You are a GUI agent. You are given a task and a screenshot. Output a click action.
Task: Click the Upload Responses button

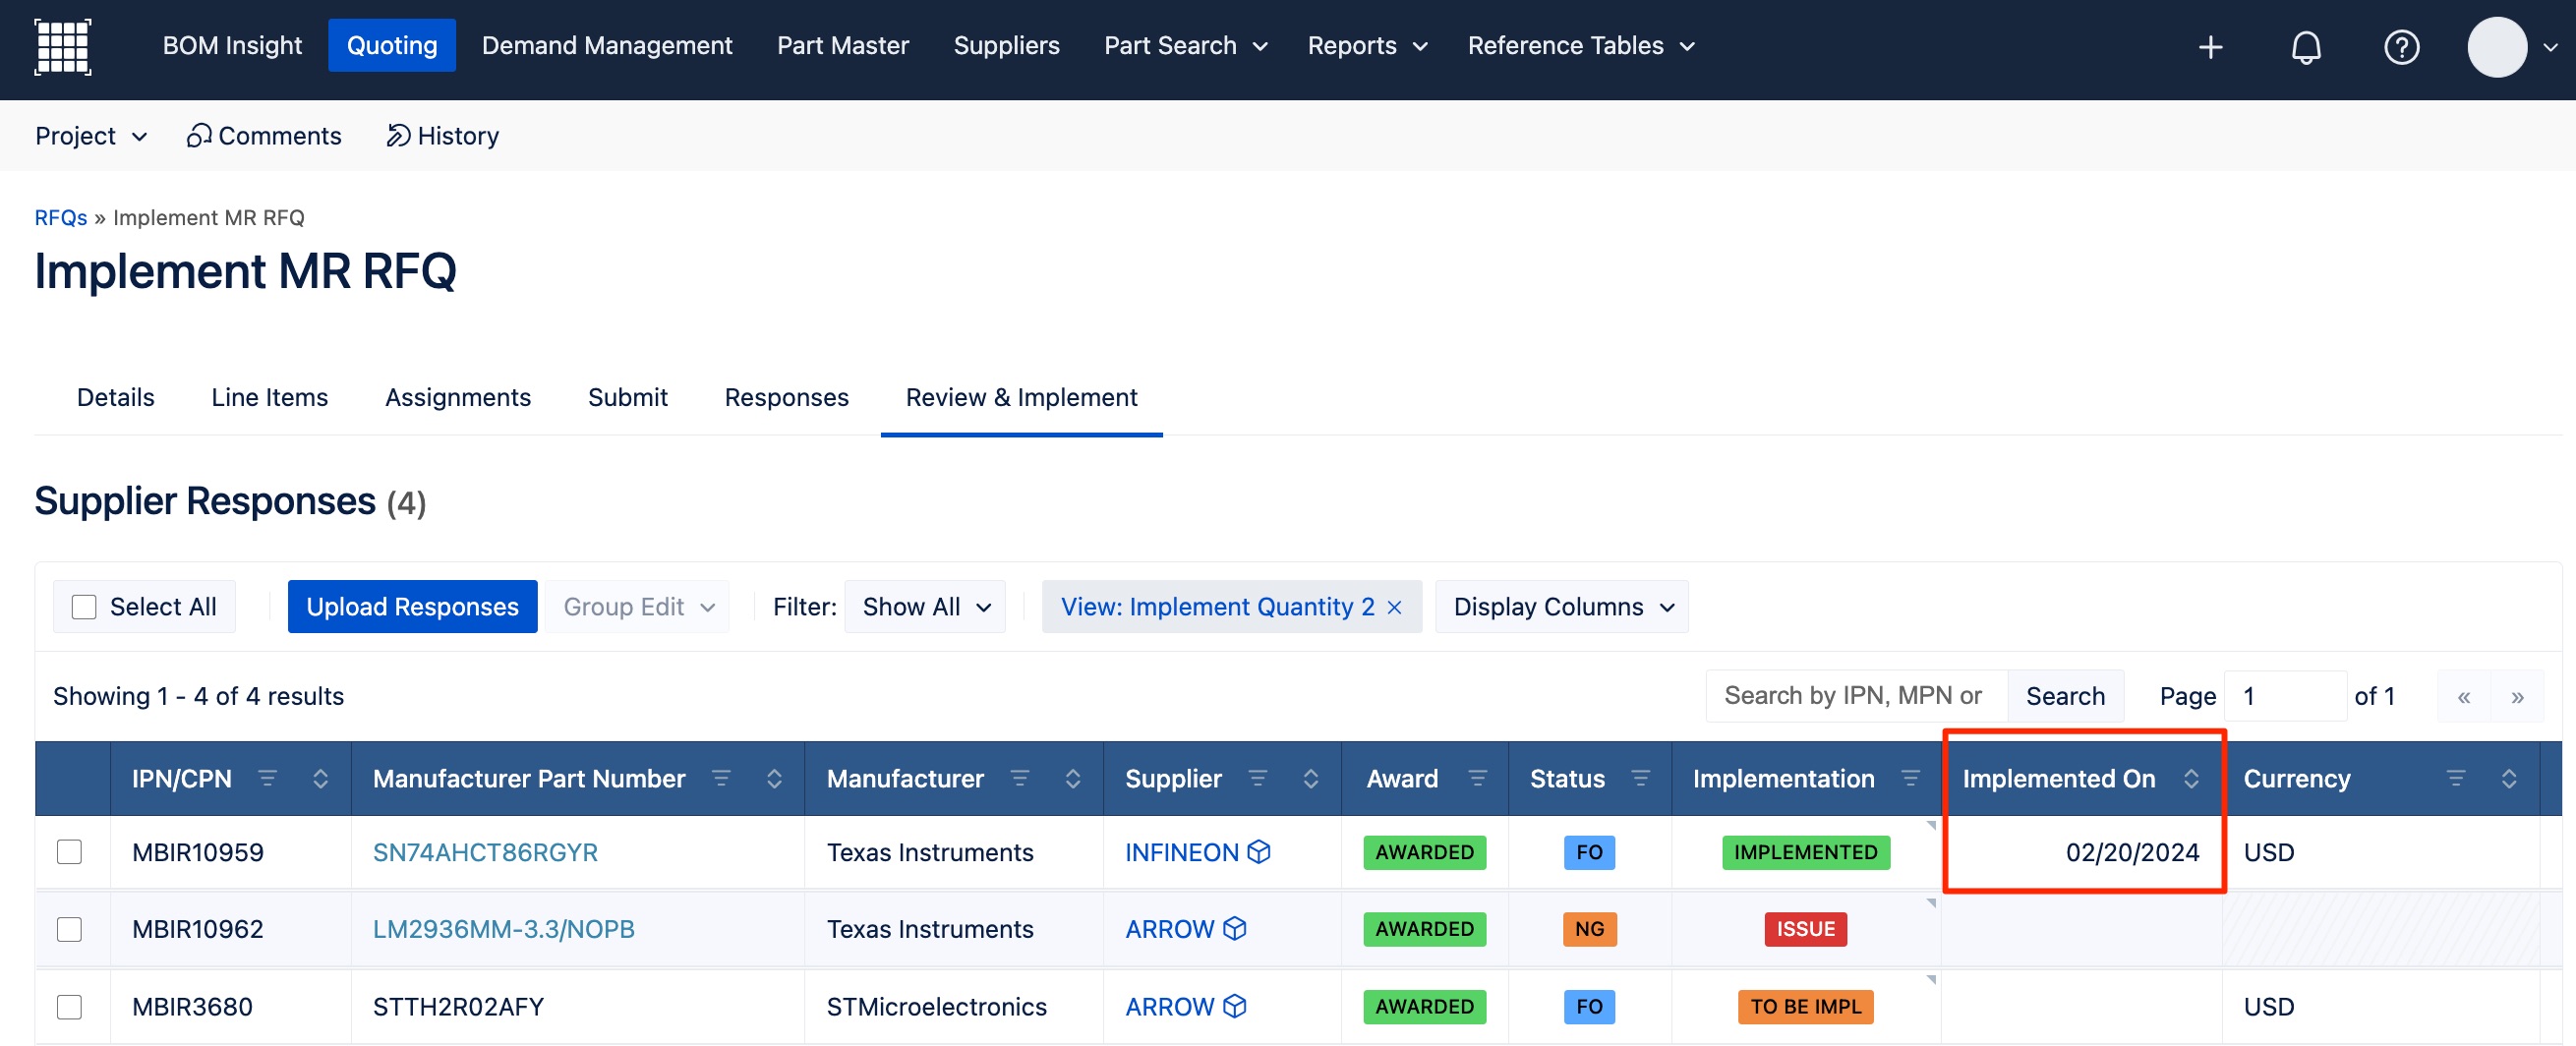click(412, 607)
